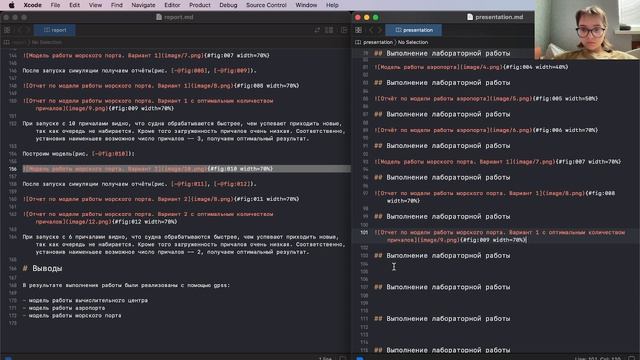Click heading on line 107 in presentation
640x360 pixels.
442,287
